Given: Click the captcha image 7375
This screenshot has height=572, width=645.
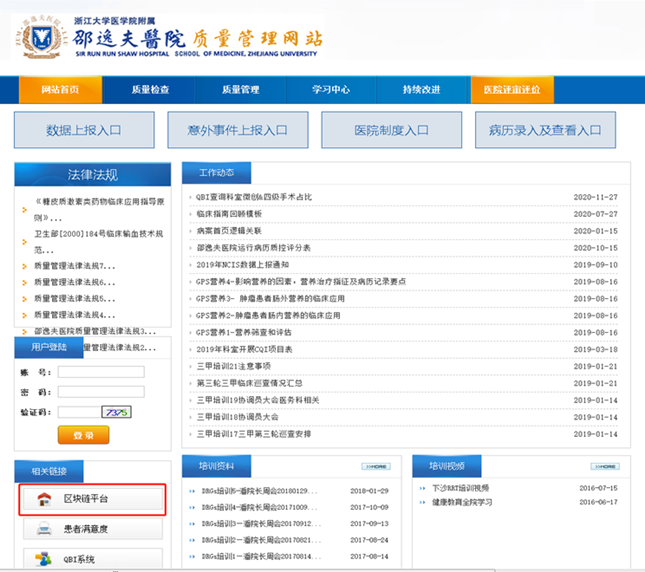Looking at the screenshot, I should pyautogui.click(x=117, y=412).
